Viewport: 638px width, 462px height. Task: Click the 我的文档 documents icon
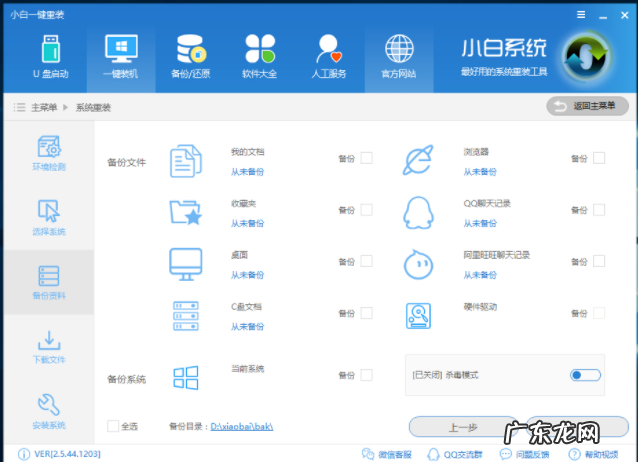[186, 161]
